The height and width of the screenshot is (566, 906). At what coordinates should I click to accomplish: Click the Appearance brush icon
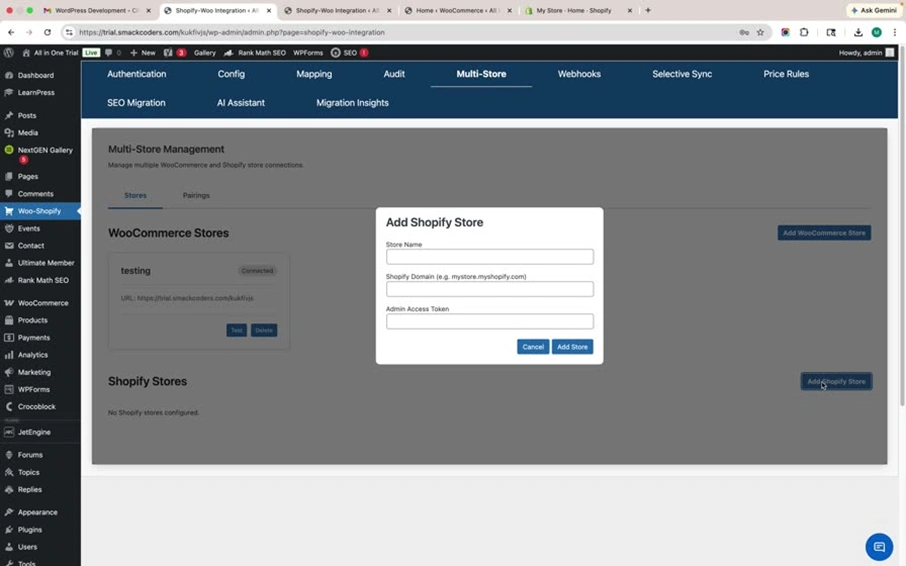pos(9,512)
